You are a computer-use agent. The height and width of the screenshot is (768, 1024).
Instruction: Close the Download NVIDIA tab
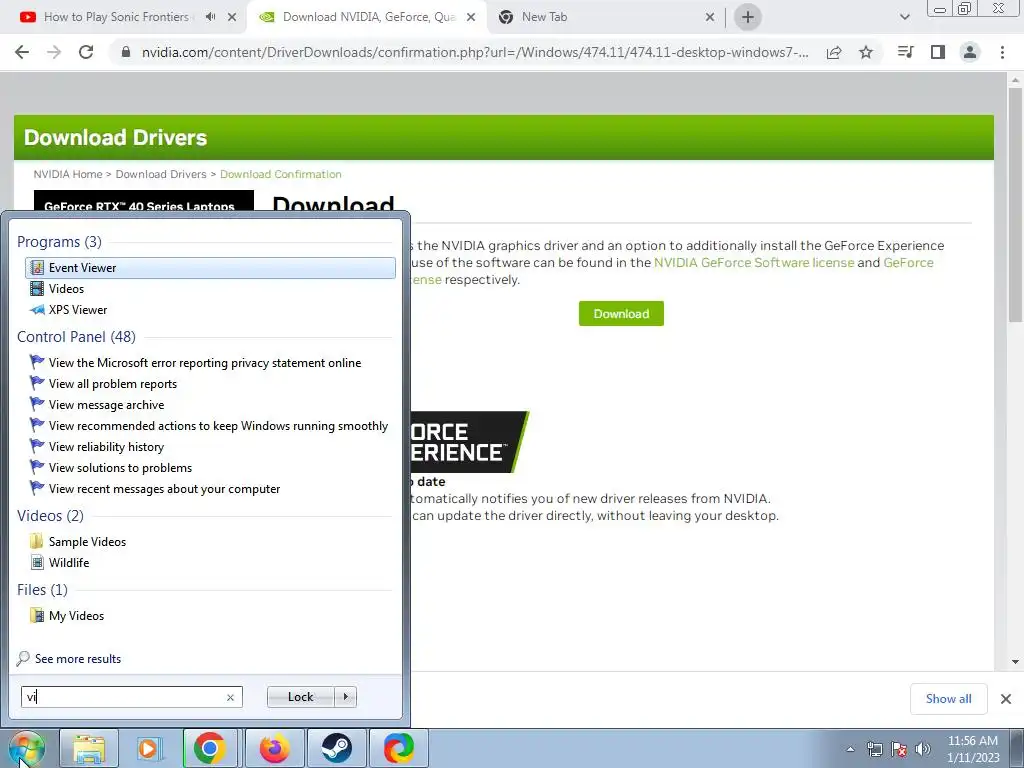471,17
